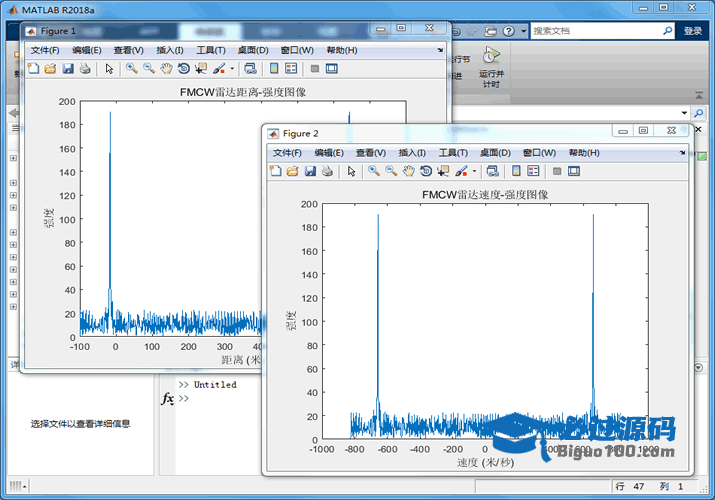Image resolution: width=715 pixels, height=500 pixels.
Task: Select Rotate 3D tool in Figure 1
Action: (184, 69)
